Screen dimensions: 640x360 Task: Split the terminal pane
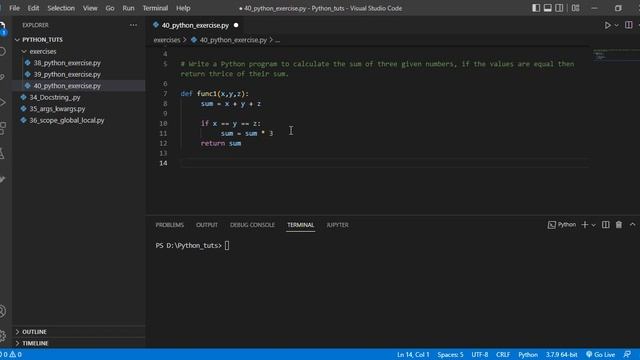click(x=606, y=225)
